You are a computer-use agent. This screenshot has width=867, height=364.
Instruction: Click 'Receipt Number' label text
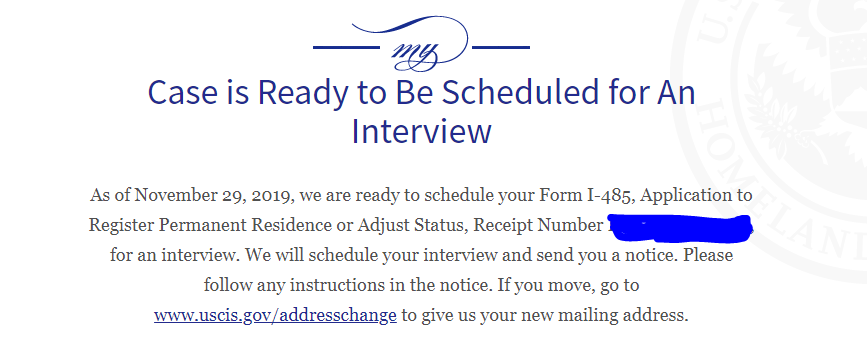click(x=538, y=226)
